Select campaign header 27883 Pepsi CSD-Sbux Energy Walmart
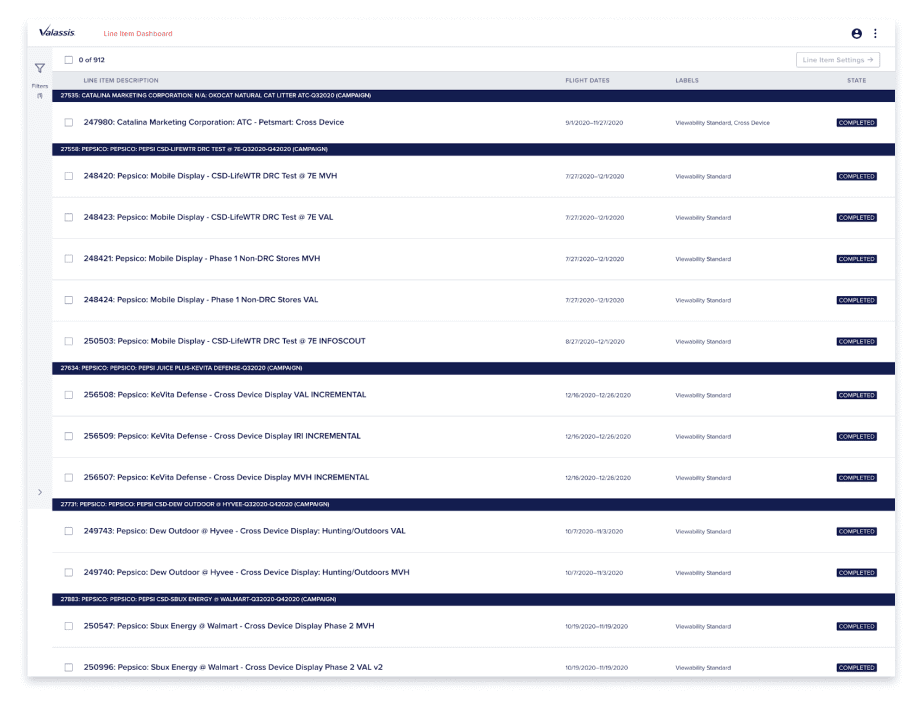 pos(473,599)
